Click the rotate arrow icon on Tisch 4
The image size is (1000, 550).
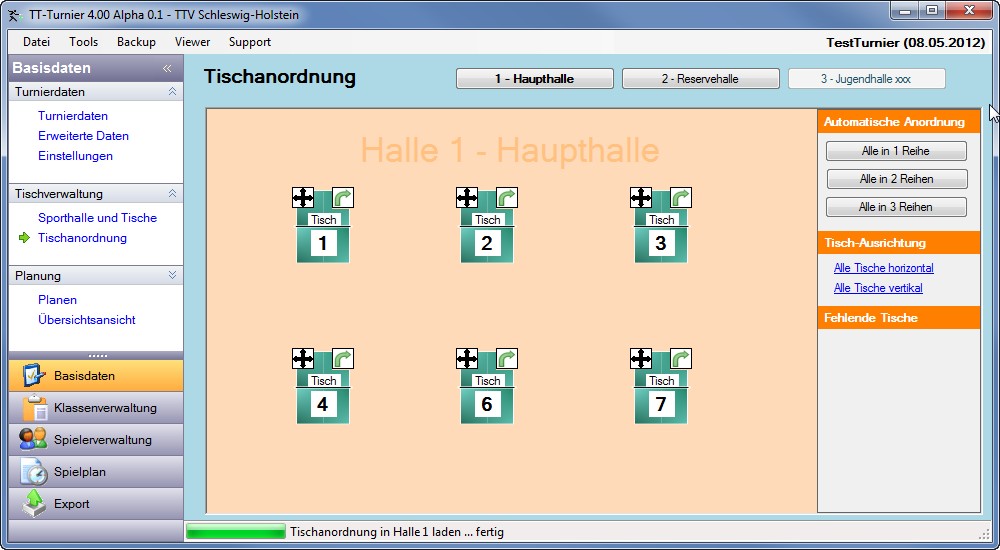[343, 359]
